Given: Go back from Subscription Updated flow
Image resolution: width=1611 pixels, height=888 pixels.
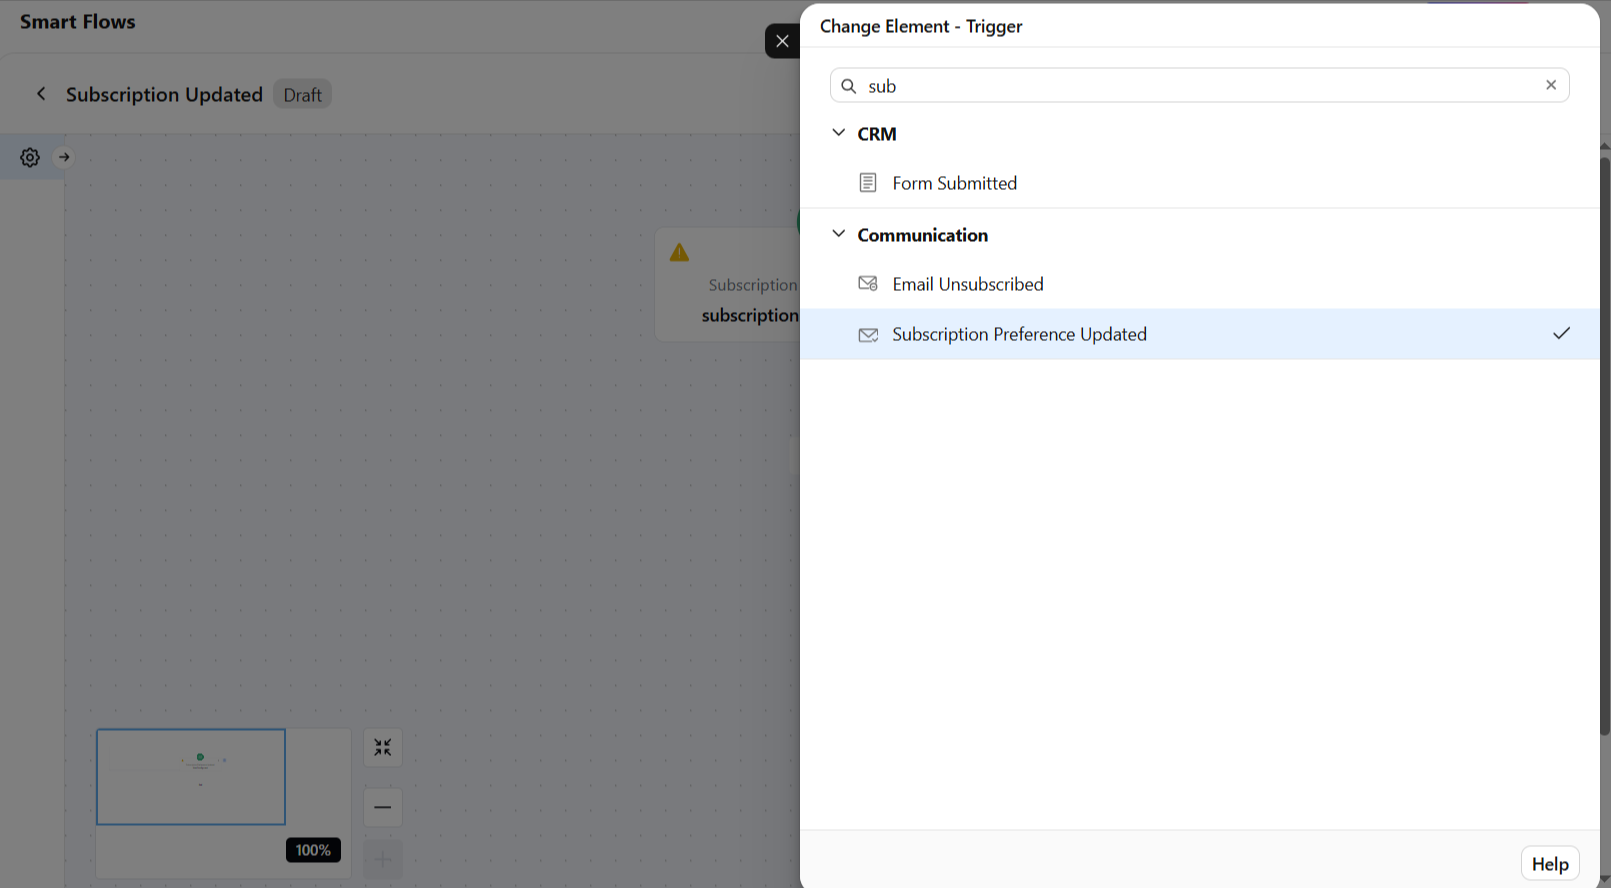Looking at the screenshot, I should [41, 94].
